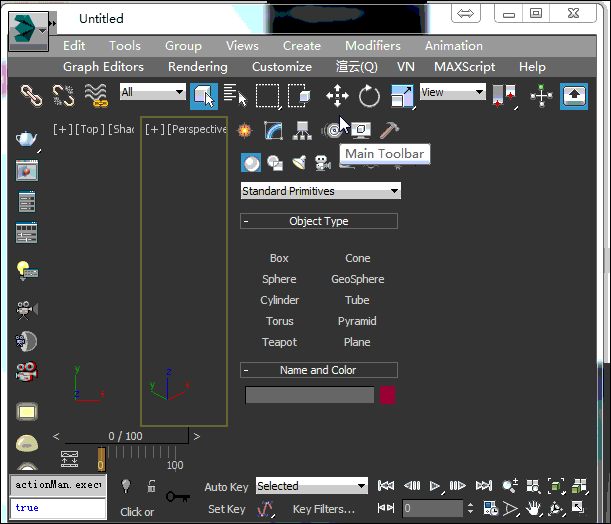Create a Teapot primitive
The height and width of the screenshot is (524, 611).
pos(279,342)
